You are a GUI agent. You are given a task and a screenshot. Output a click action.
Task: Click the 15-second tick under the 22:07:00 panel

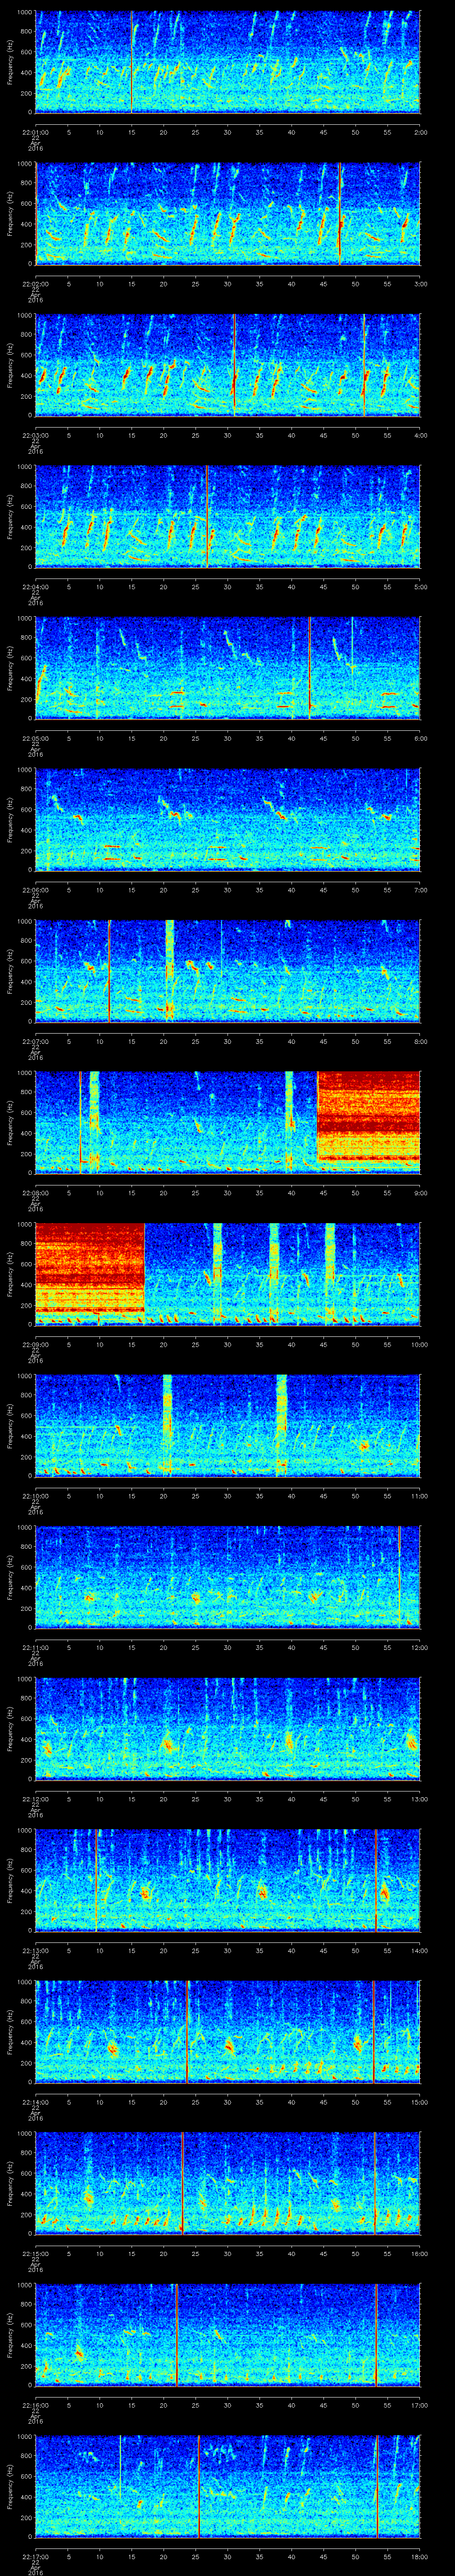pos(132,1041)
